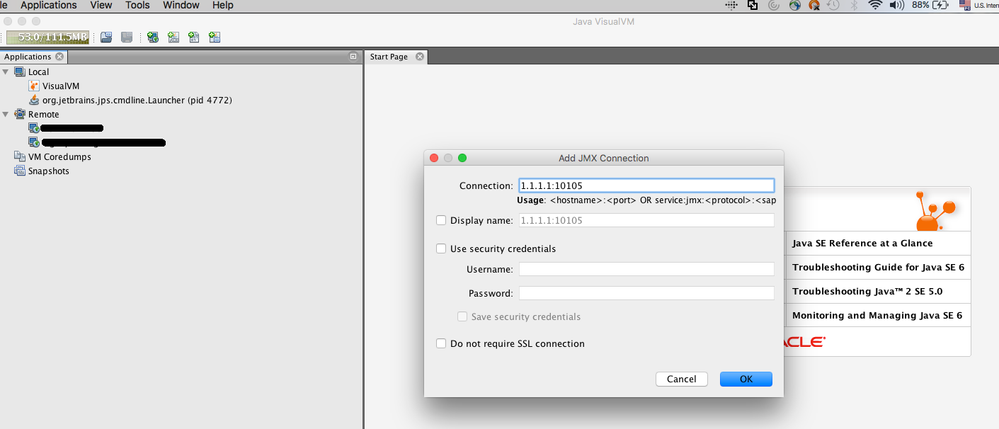Click the Remote hosts network icon
This screenshot has height=429, width=999.
(20, 114)
